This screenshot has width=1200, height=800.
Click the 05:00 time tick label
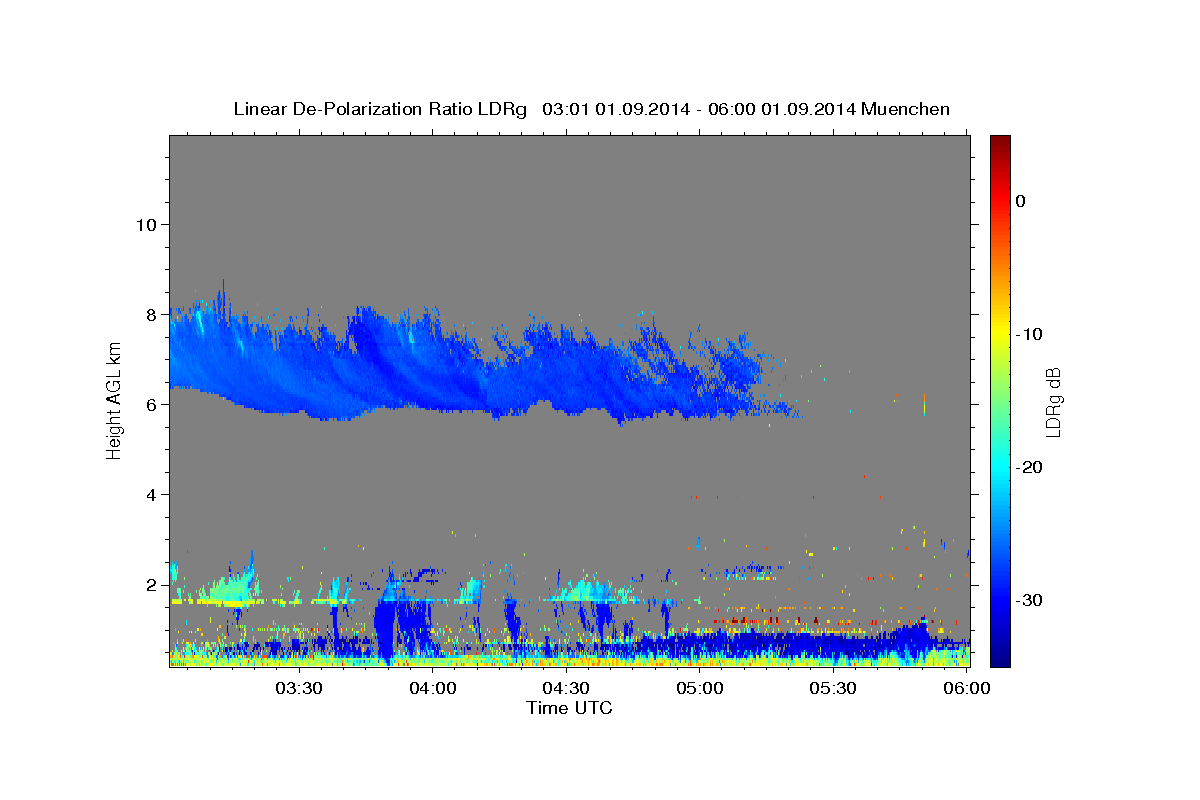(x=700, y=688)
